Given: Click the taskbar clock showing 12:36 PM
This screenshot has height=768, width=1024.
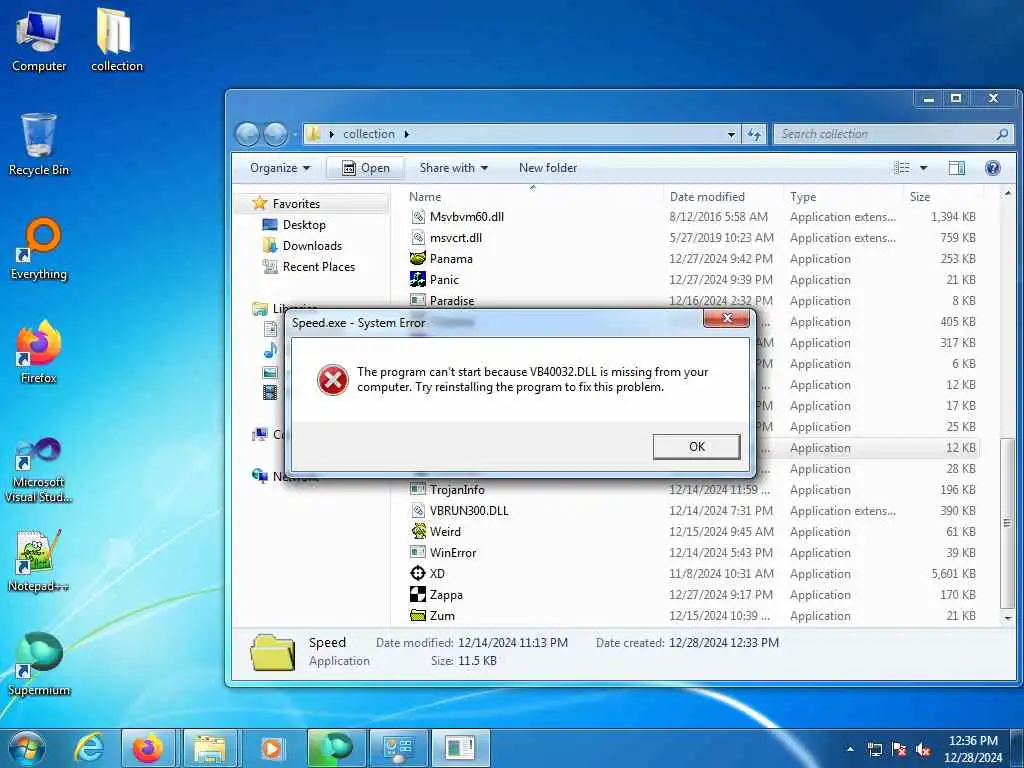Looking at the screenshot, I should (972, 749).
